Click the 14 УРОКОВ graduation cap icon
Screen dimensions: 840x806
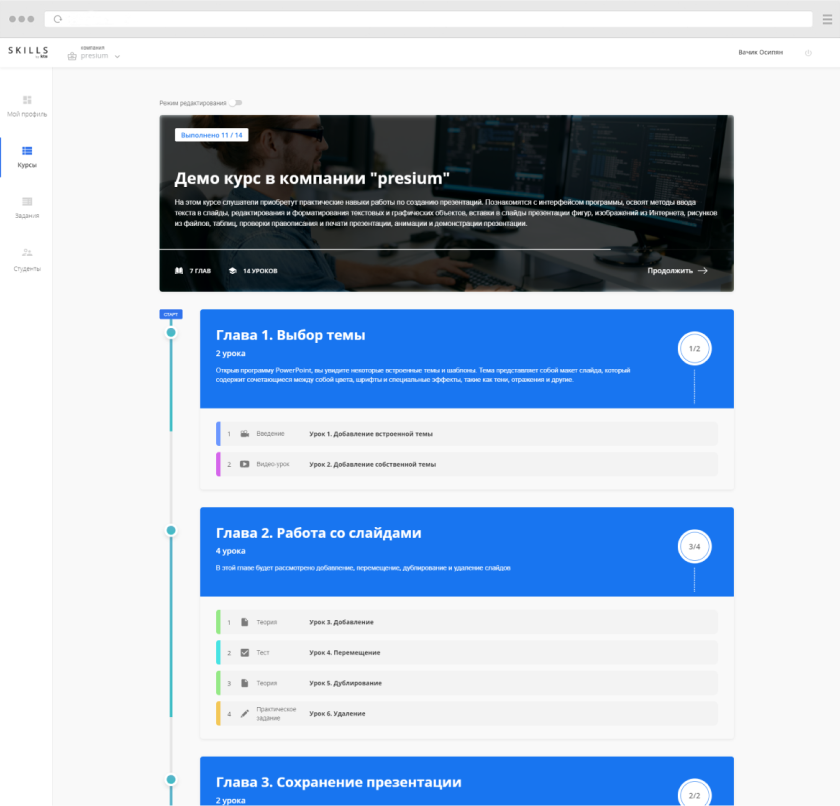[232, 270]
